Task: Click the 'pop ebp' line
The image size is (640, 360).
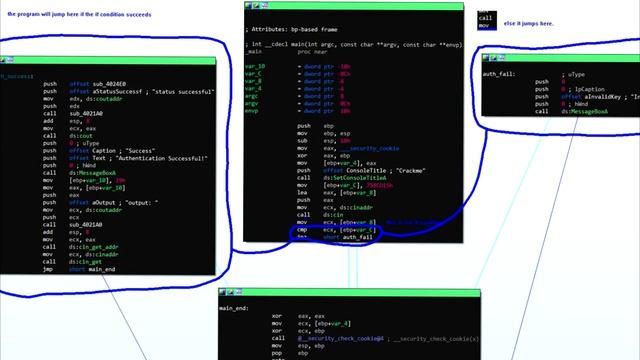Action: (290, 353)
